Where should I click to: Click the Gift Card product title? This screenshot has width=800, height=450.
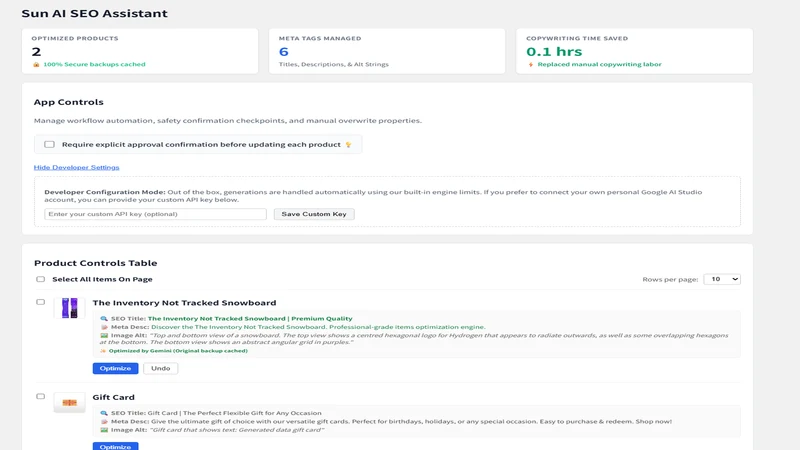[x=113, y=397]
